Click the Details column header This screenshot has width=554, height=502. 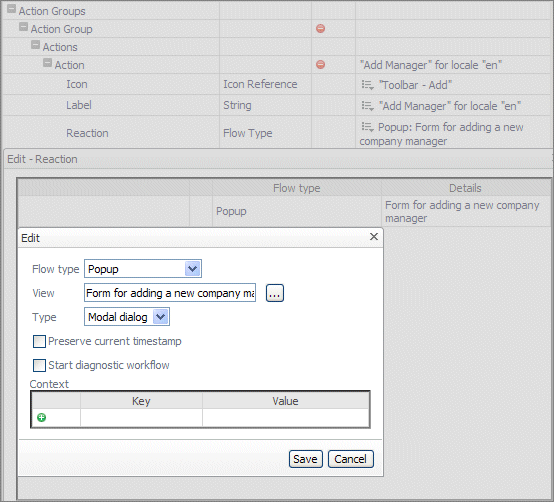pyautogui.click(x=465, y=188)
